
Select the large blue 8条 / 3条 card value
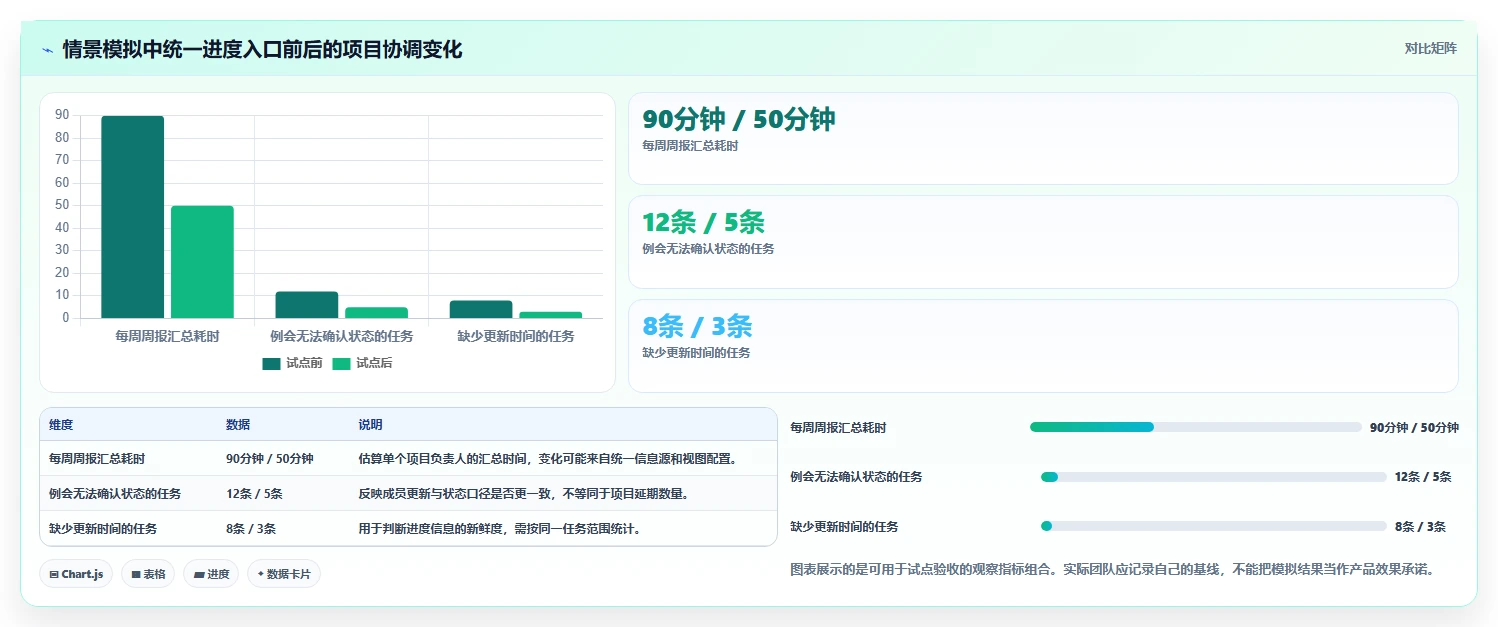coord(697,326)
